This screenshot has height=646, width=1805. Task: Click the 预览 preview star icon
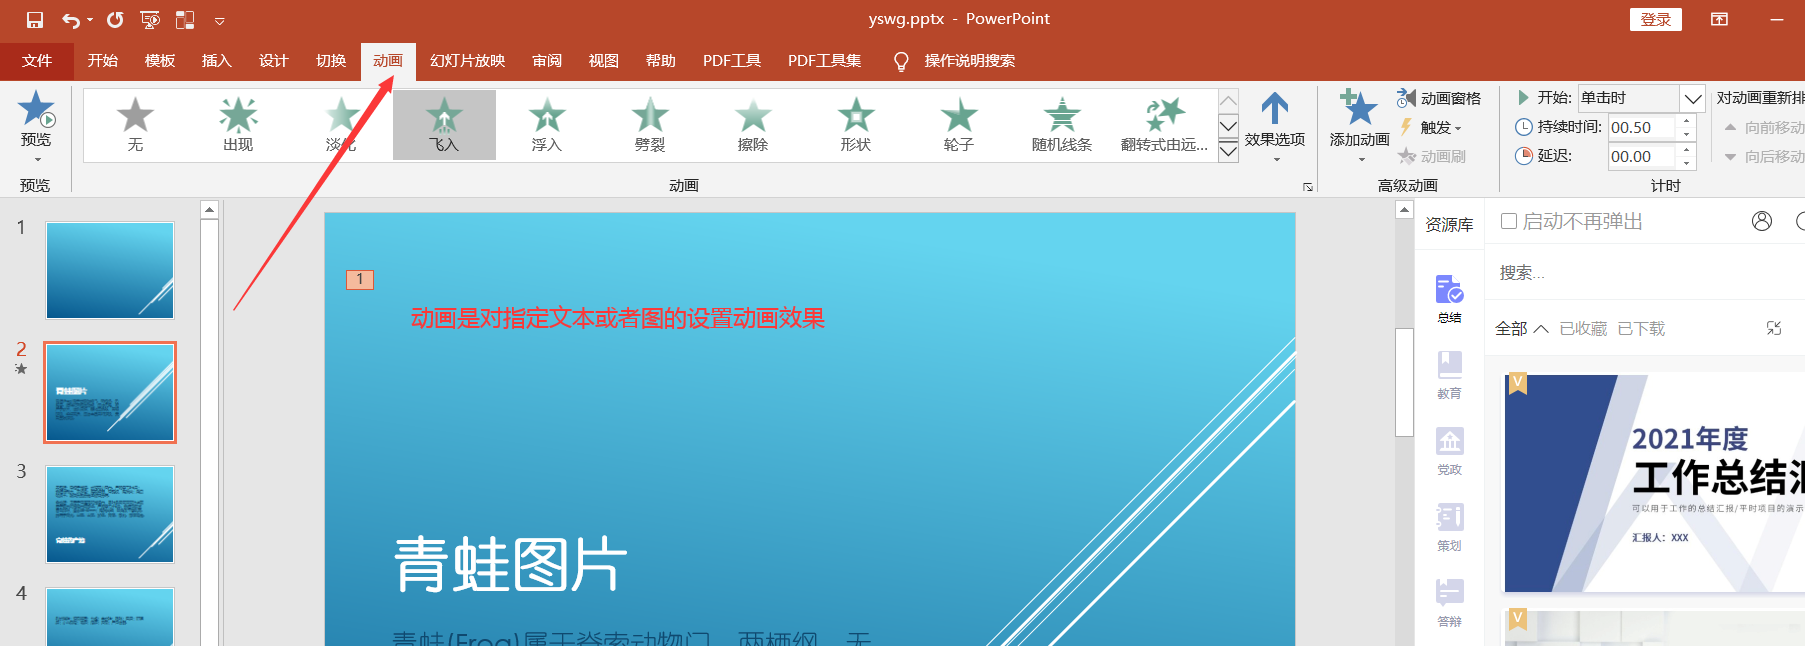click(36, 110)
